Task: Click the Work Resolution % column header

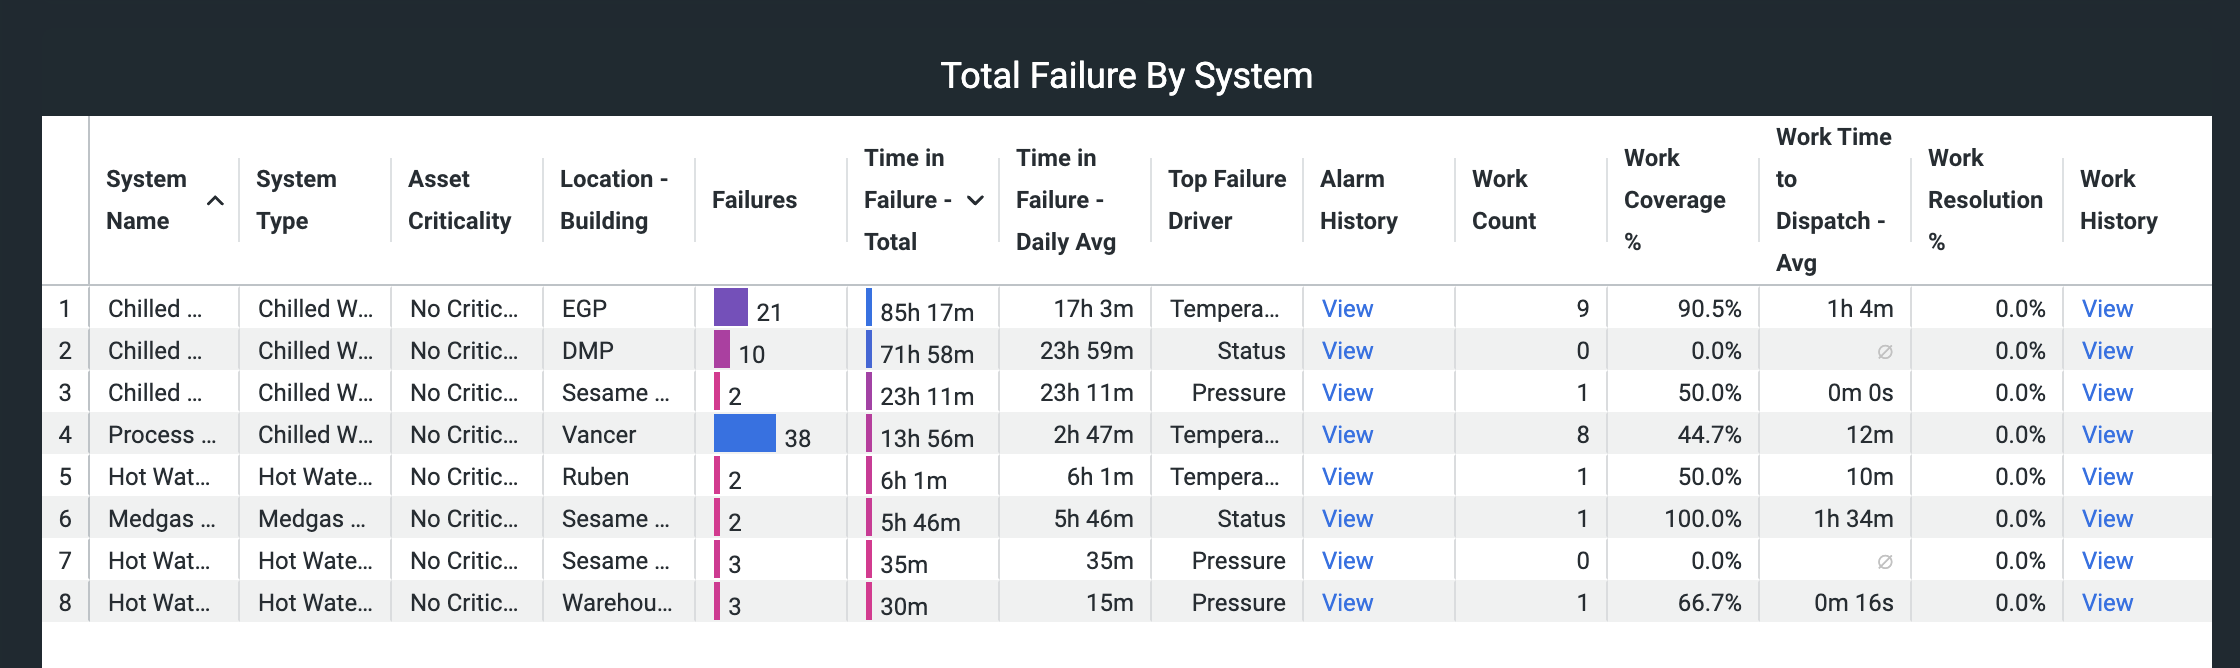Action: pyautogui.click(x=1984, y=200)
